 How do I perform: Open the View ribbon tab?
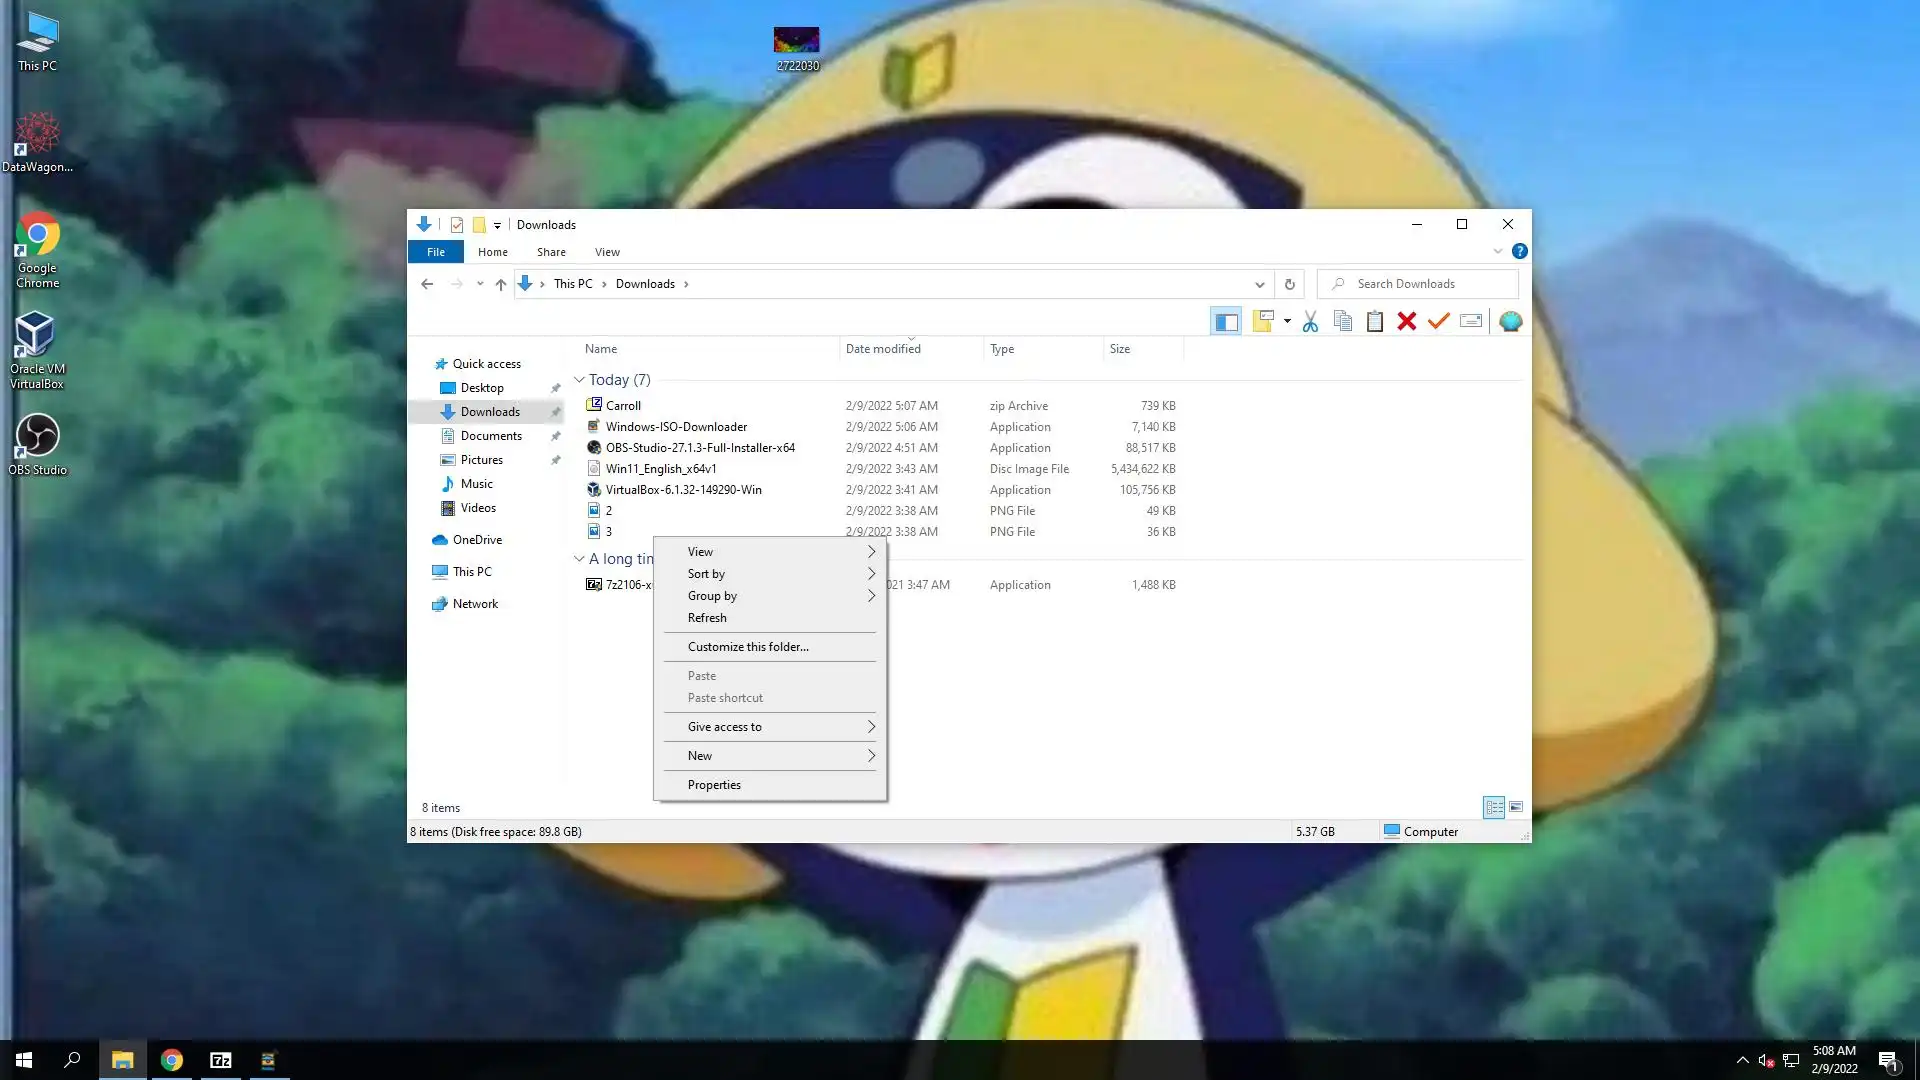pyautogui.click(x=607, y=252)
